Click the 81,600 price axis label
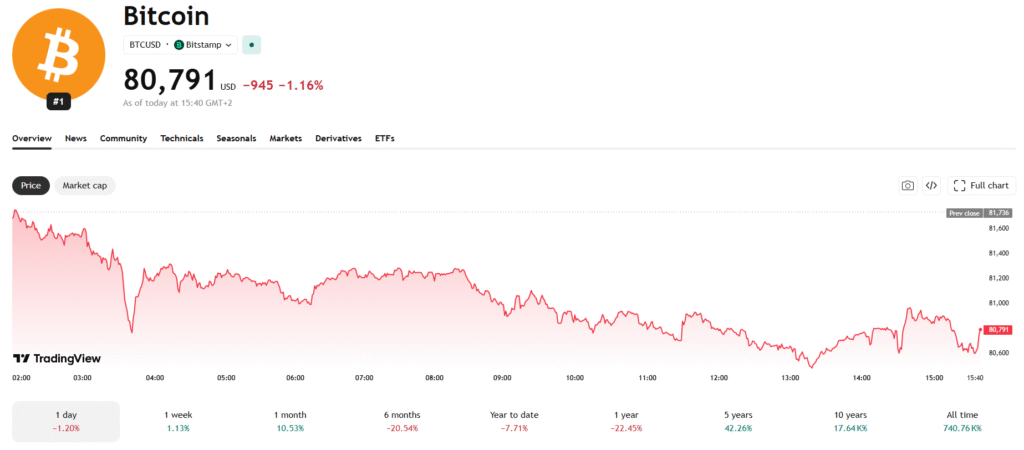 click(999, 228)
